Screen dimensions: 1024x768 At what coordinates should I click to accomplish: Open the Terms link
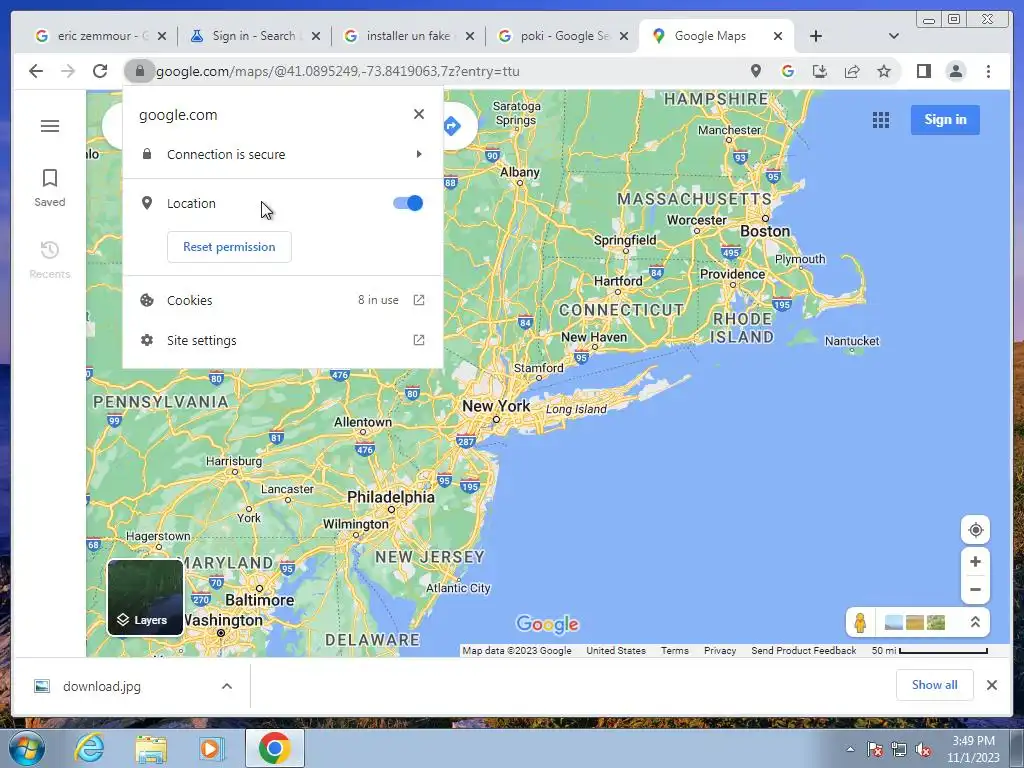[675, 650]
